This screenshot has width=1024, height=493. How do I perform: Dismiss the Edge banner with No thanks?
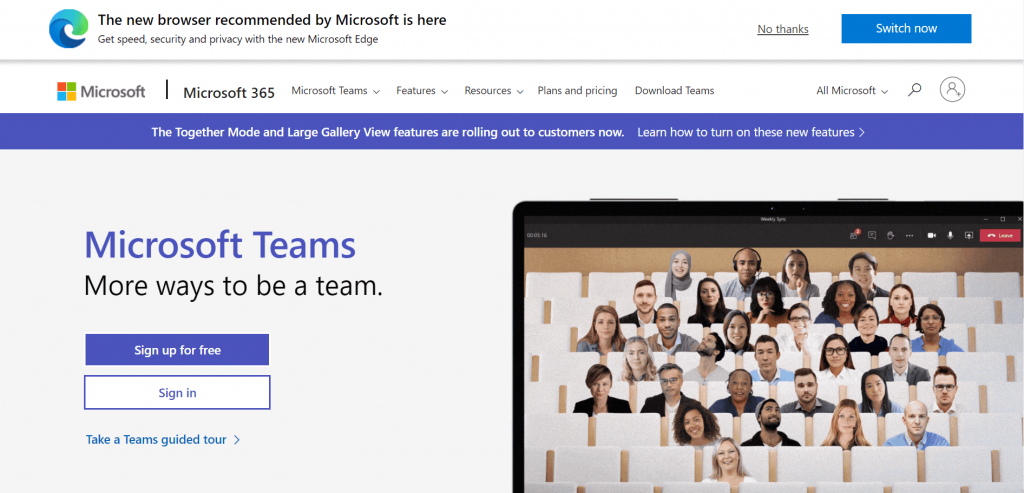tap(783, 29)
